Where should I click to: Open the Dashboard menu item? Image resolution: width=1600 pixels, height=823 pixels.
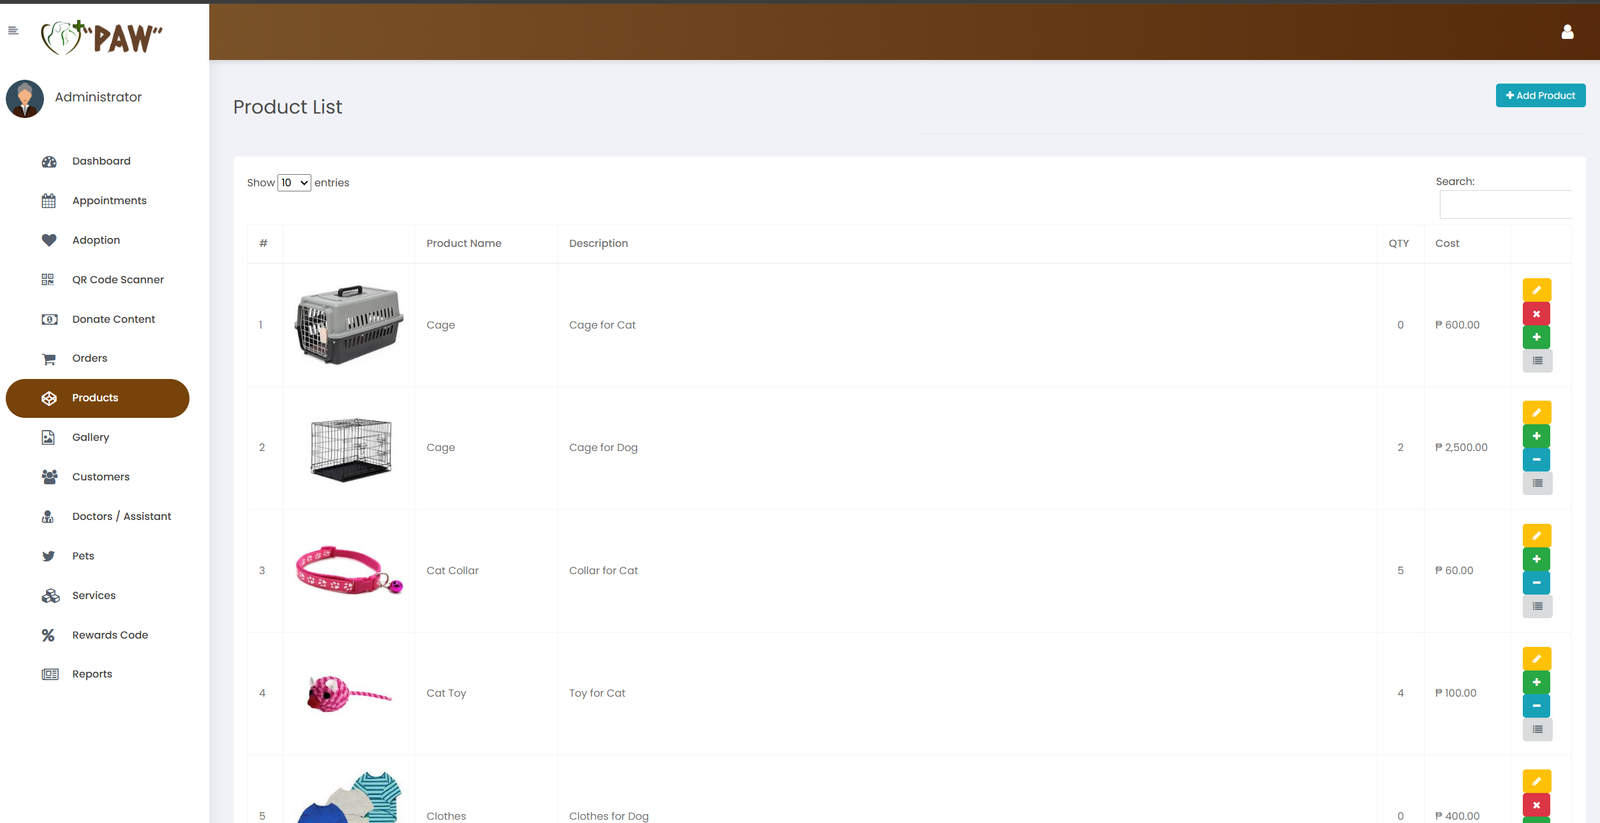click(x=101, y=161)
